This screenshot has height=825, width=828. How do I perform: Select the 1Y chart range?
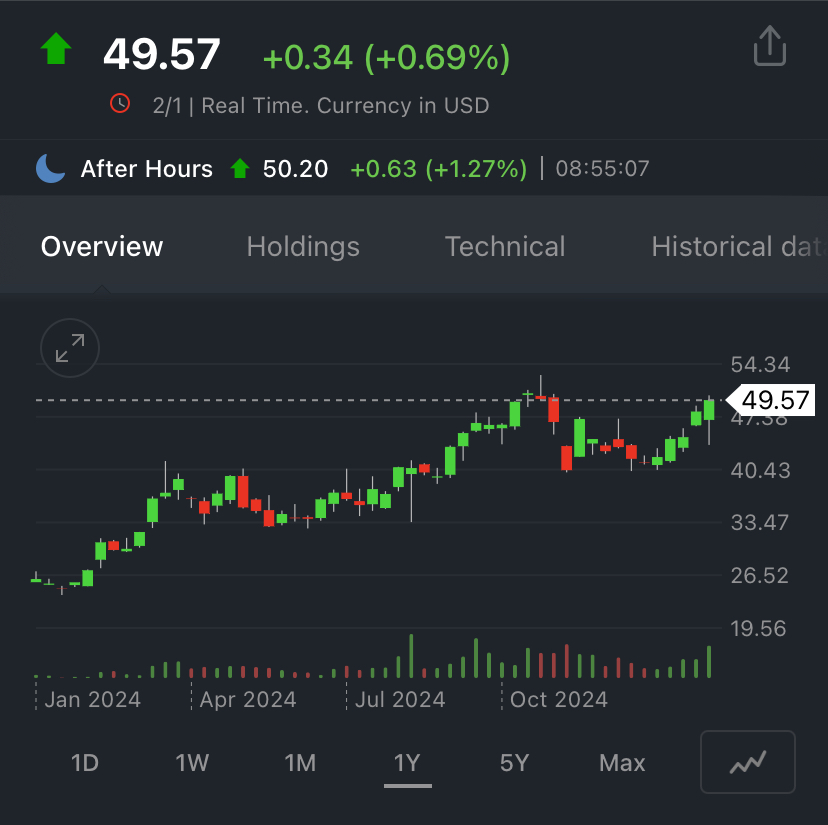(x=408, y=763)
